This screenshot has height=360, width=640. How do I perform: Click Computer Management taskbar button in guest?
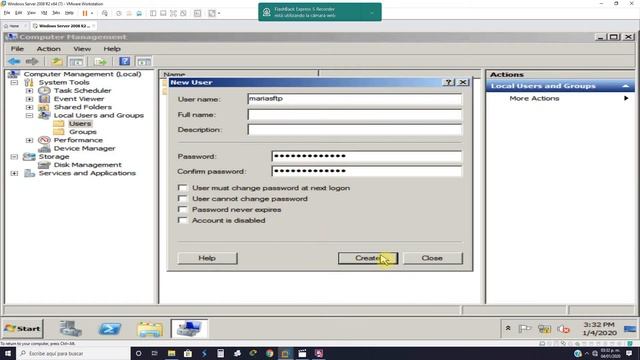click(189, 329)
